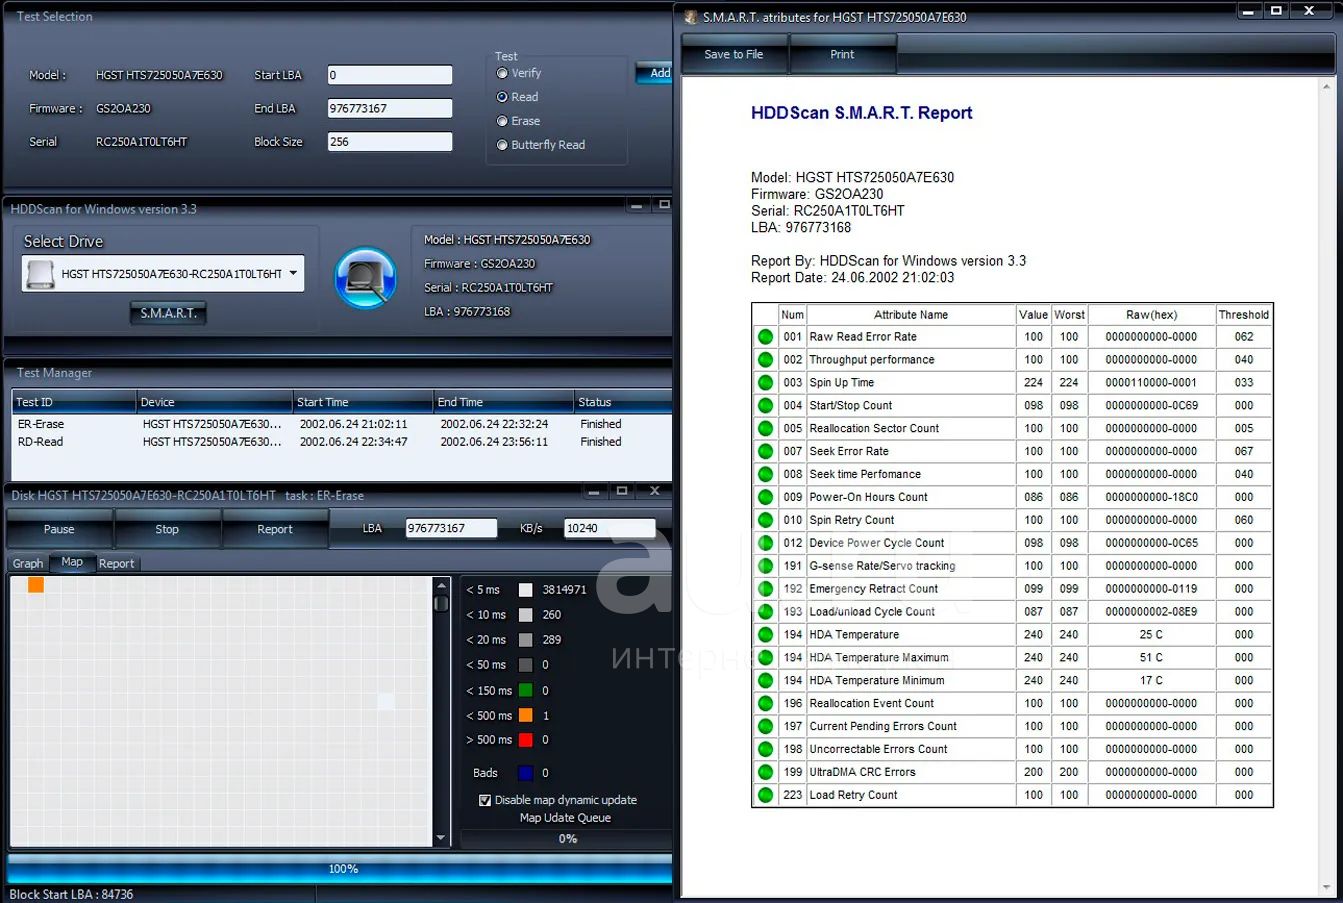Click the magnifier hard drive test icon

coord(365,278)
